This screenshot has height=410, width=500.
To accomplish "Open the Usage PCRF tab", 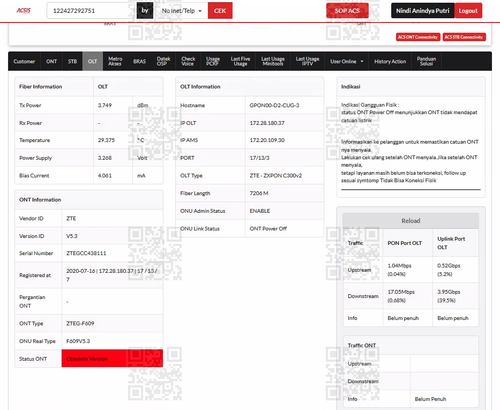I will (212, 61).
